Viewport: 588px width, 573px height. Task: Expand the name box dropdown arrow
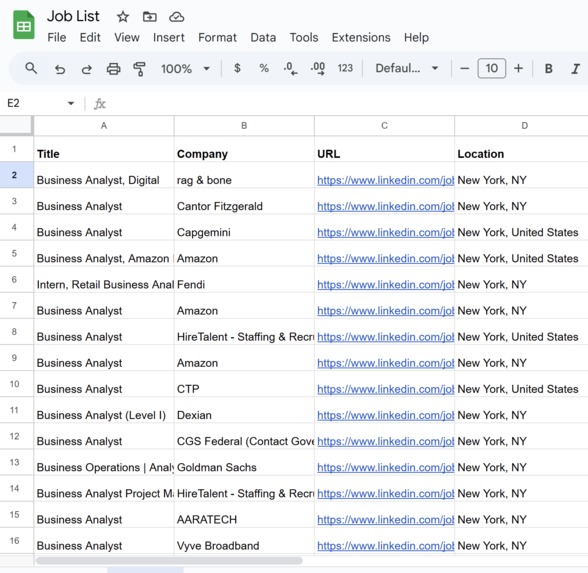(x=71, y=103)
